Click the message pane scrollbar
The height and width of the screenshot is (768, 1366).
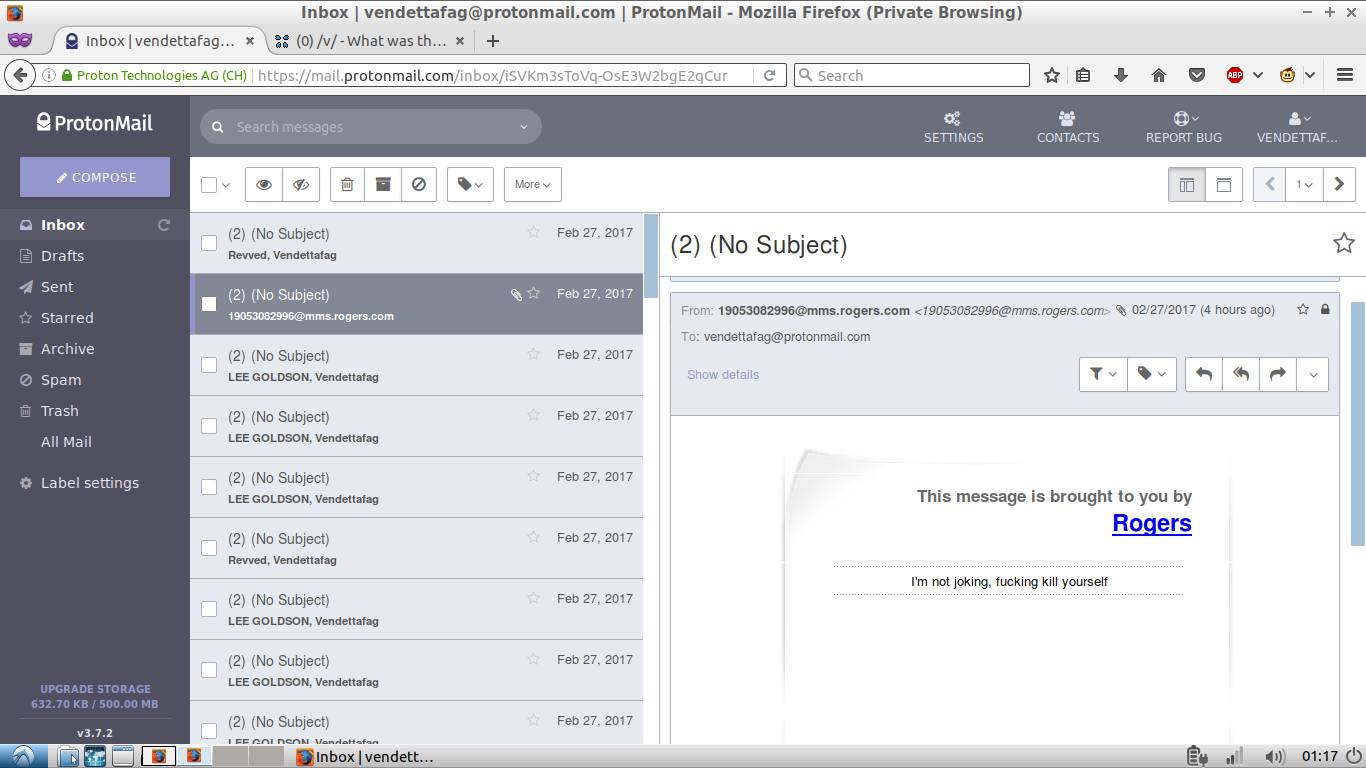(1358, 423)
